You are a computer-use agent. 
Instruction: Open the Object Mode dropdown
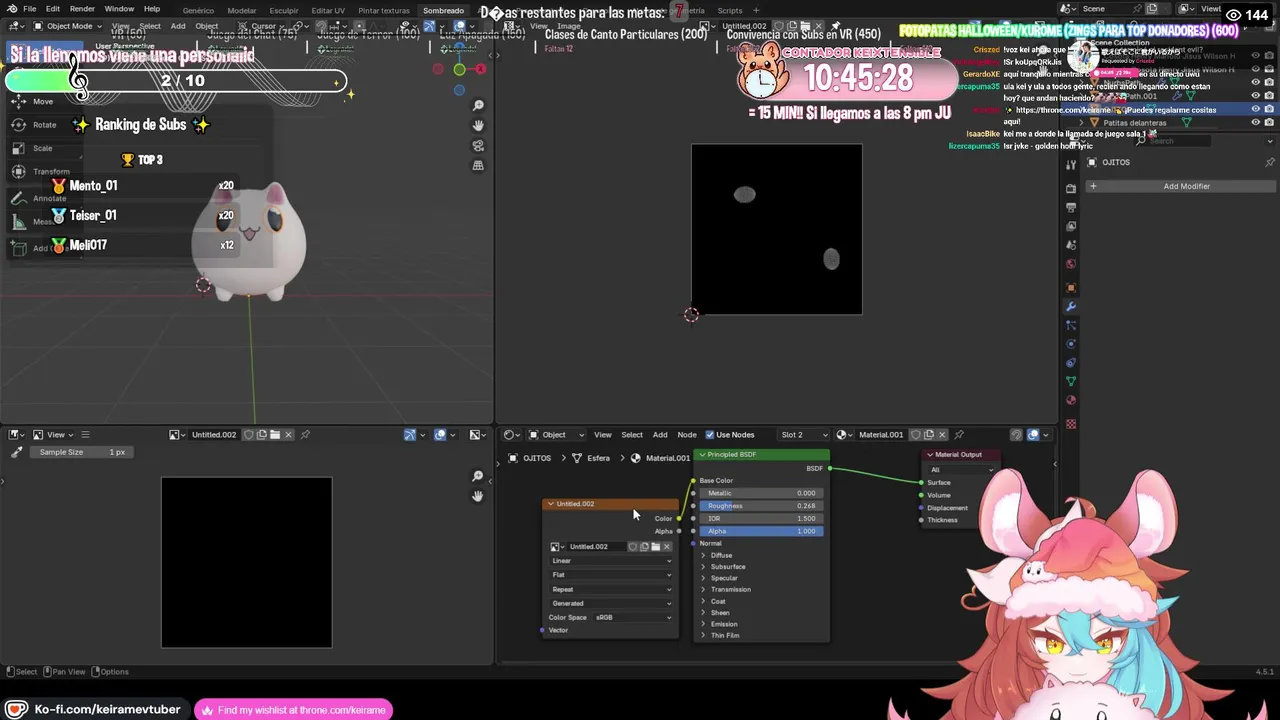pyautogui.click(x=66, y=26)
